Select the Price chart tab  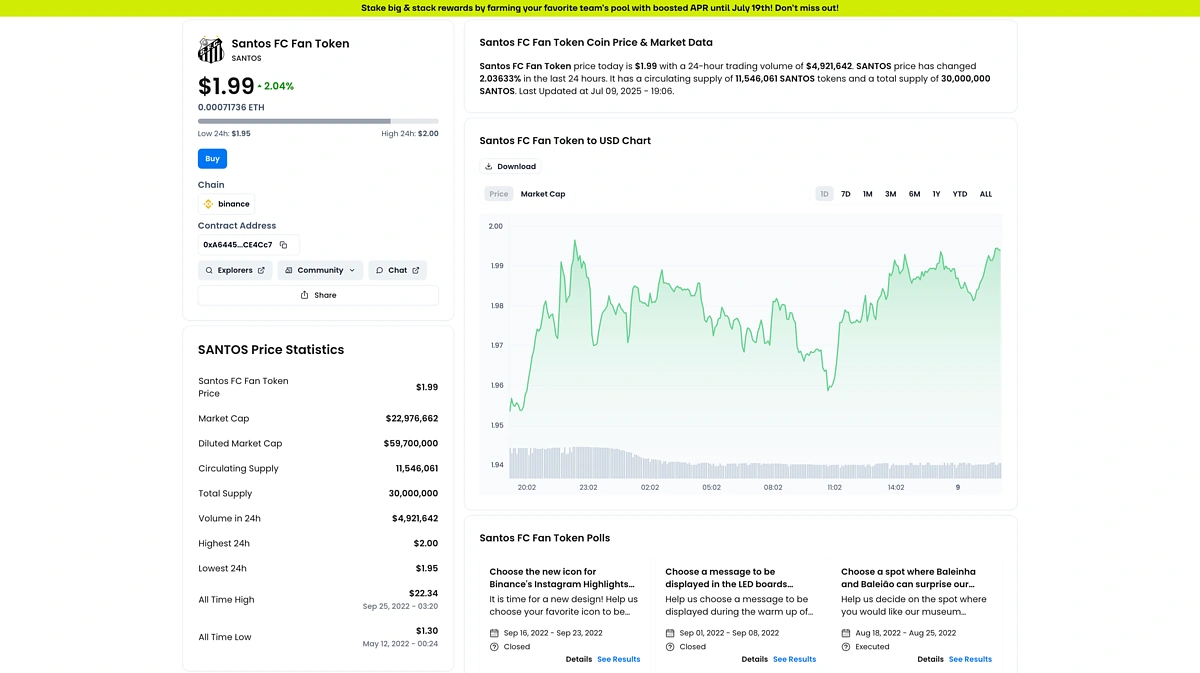499,194
